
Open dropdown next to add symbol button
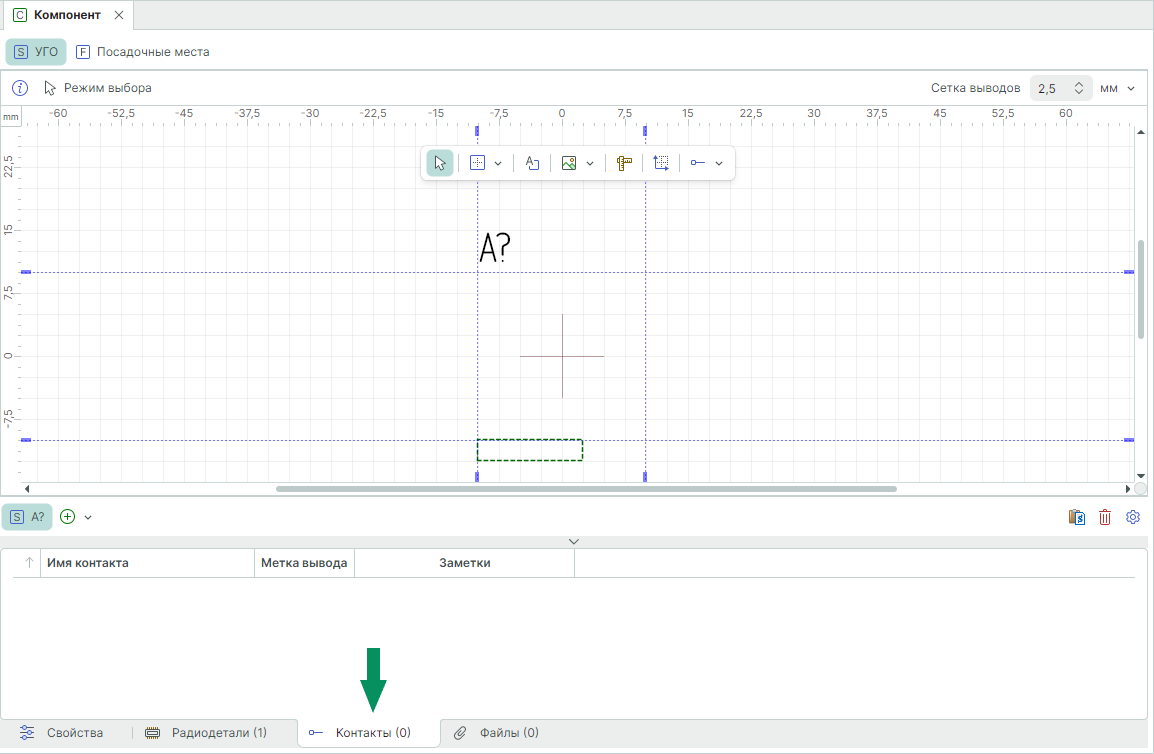(x=88, y=517)
